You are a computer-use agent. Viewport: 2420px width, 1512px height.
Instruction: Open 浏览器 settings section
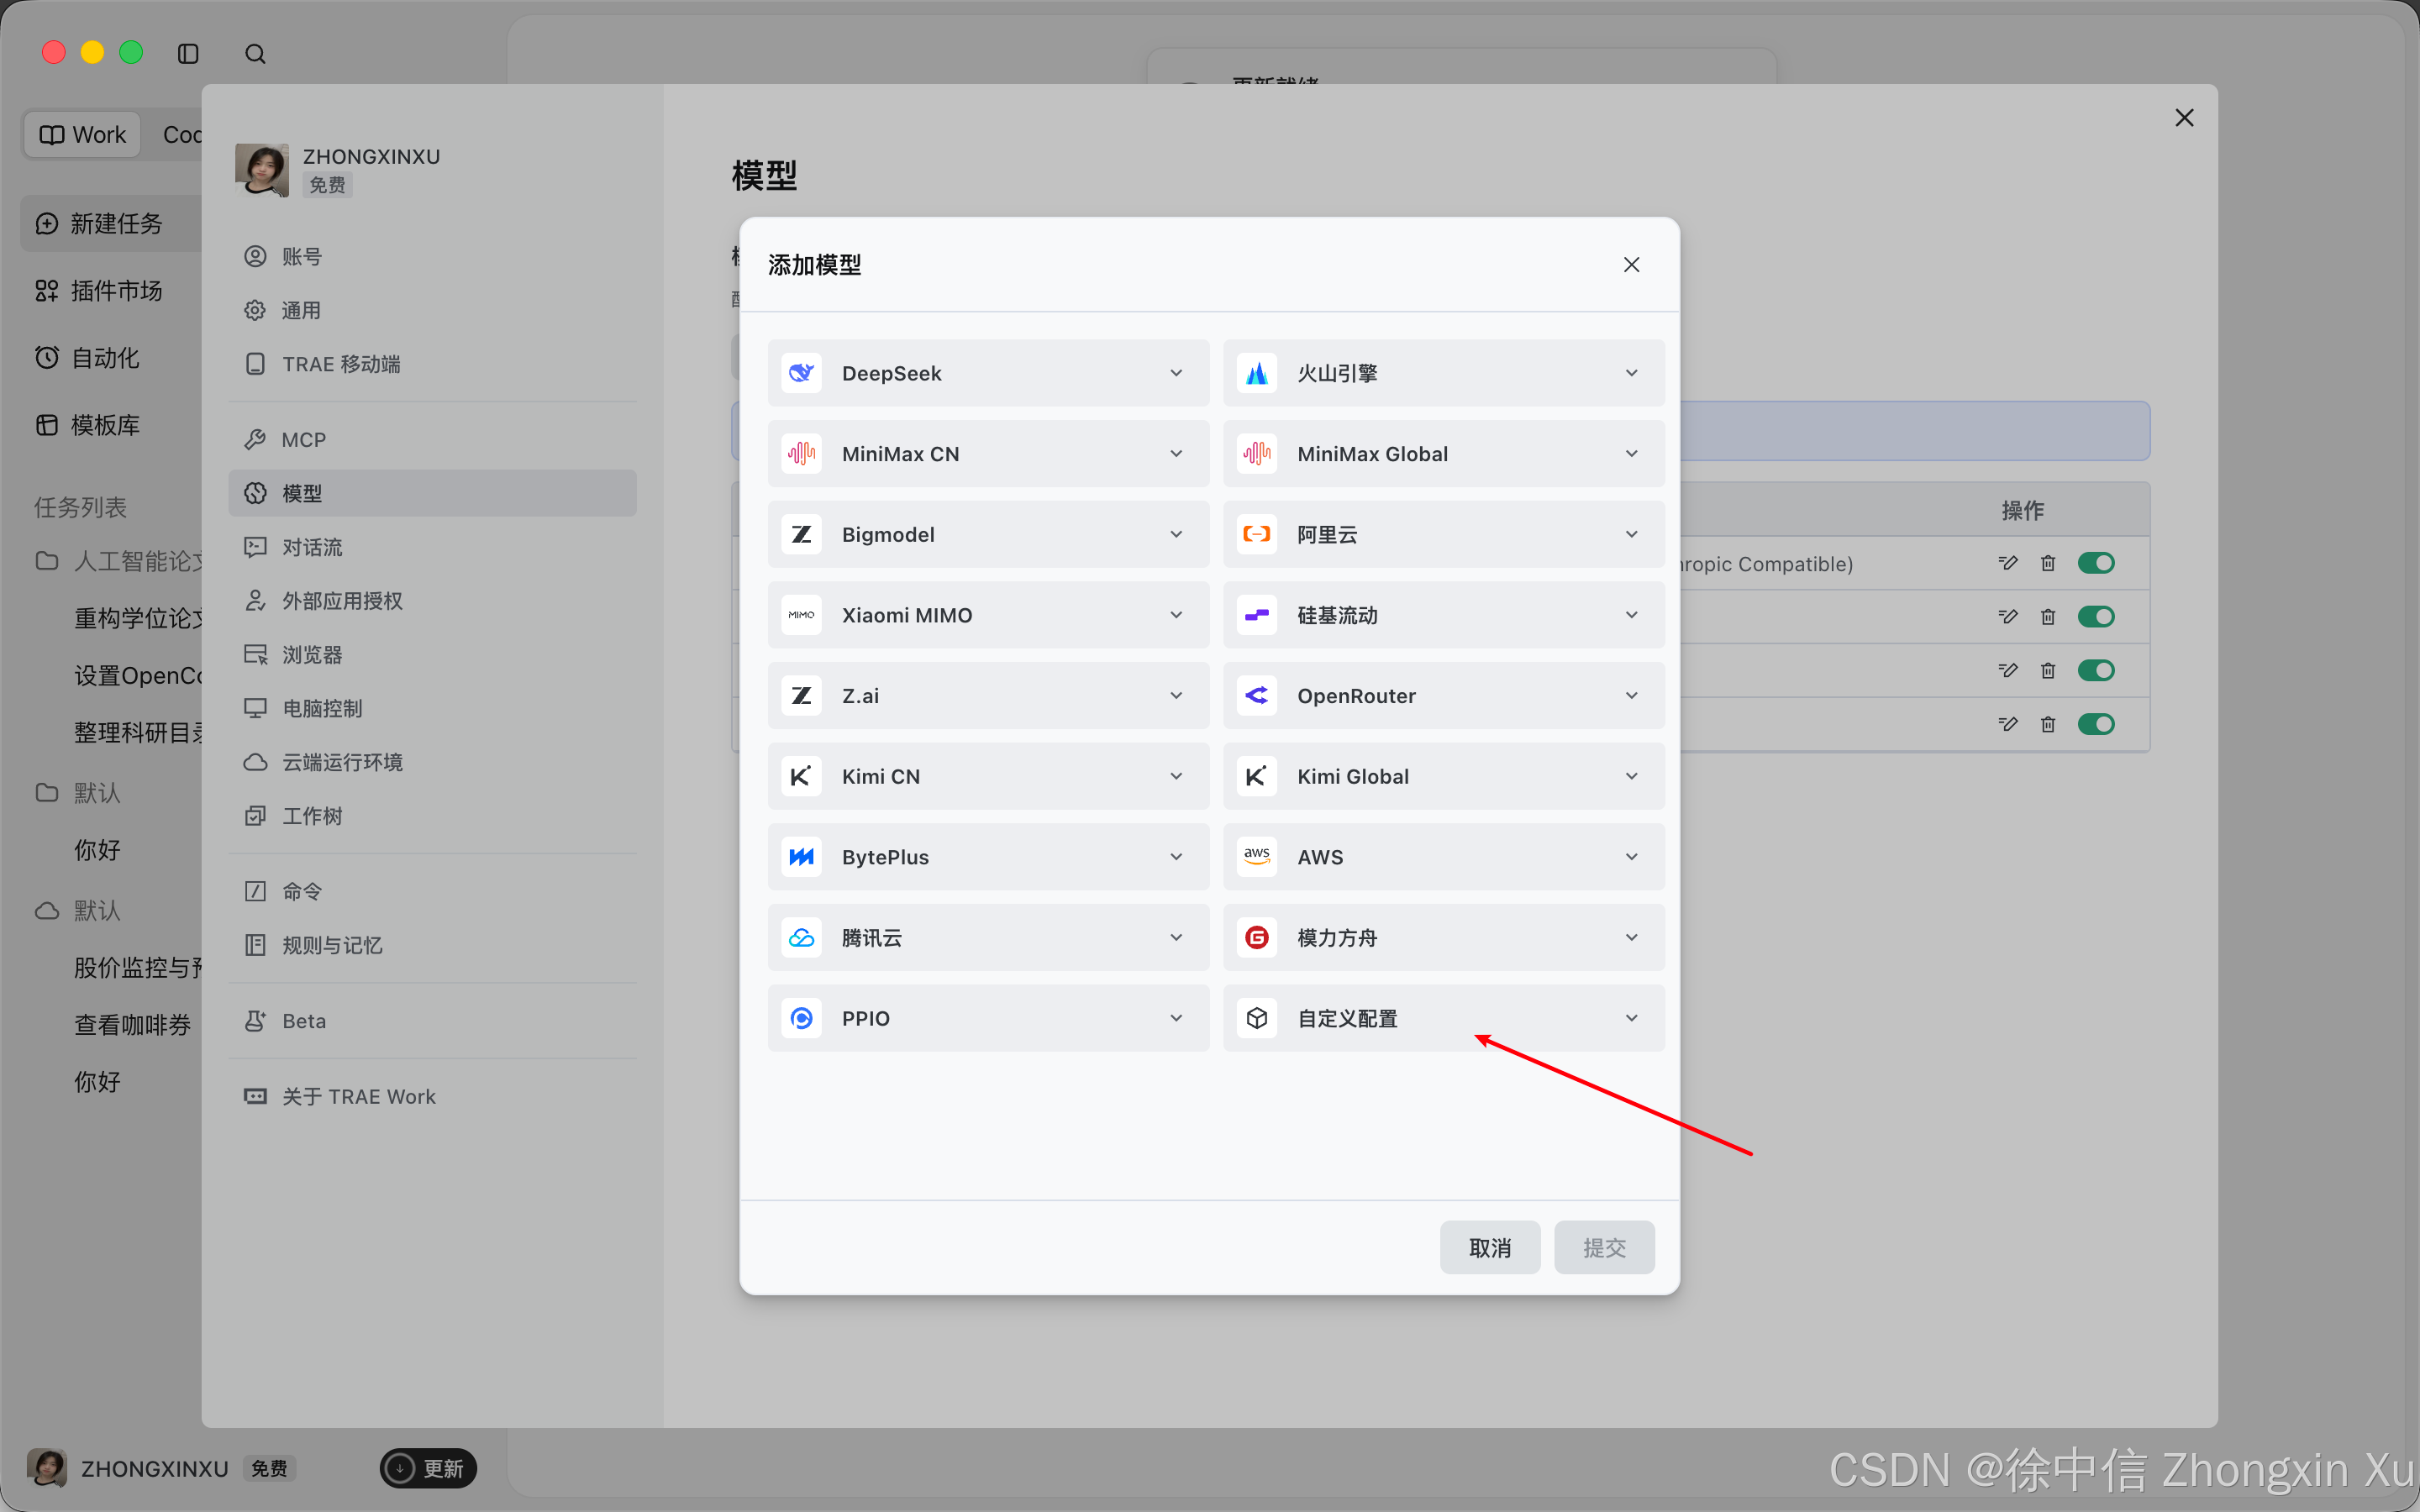(432, 655)
